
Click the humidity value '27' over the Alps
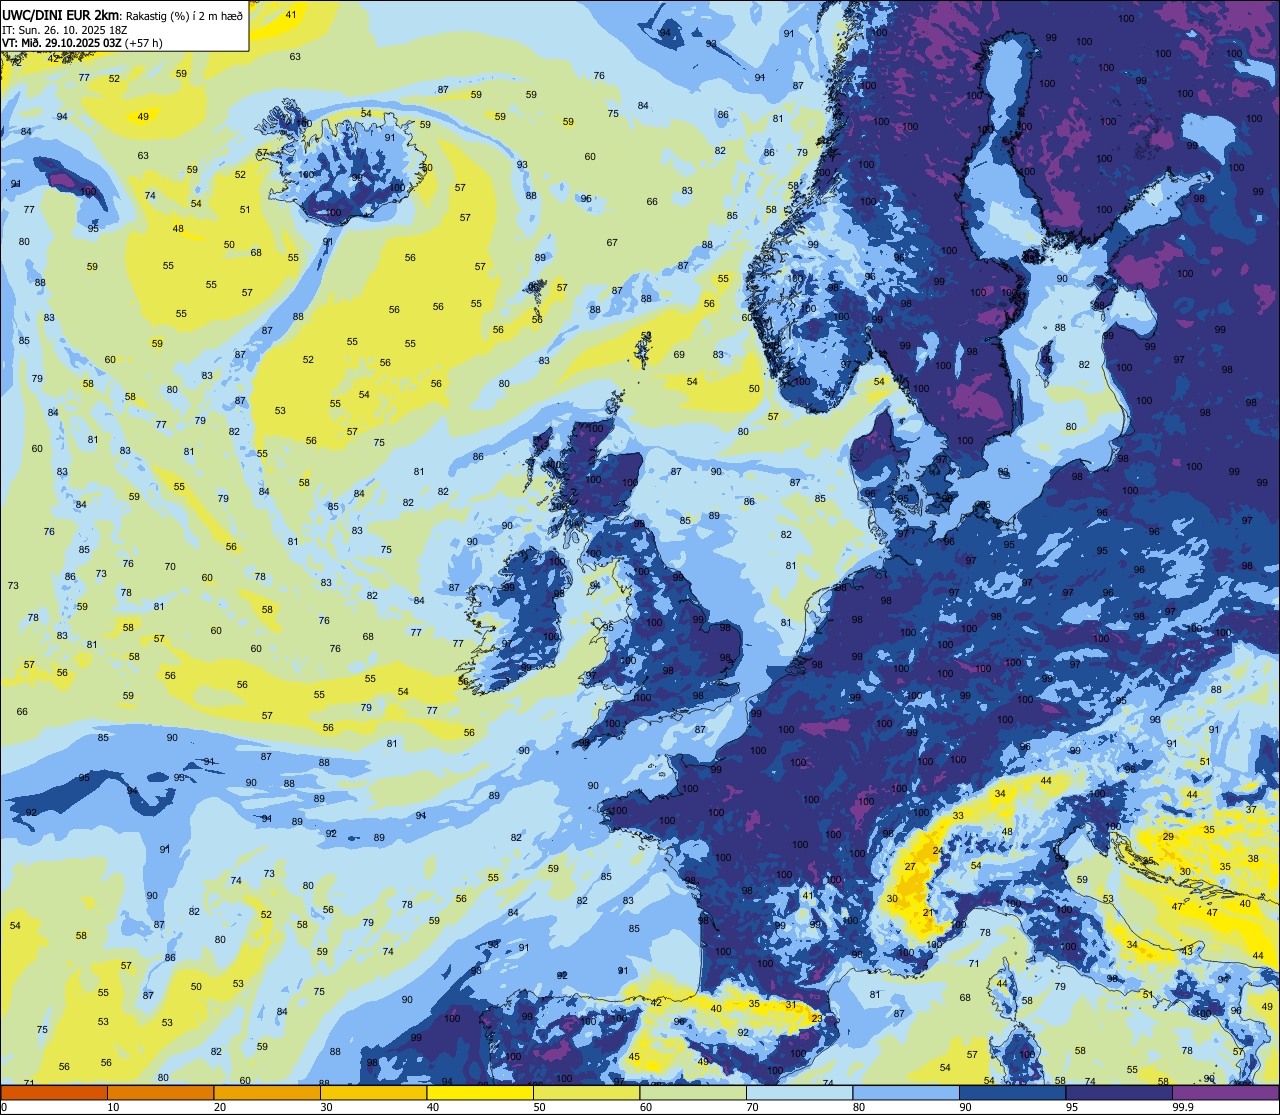tap(910, 867)
